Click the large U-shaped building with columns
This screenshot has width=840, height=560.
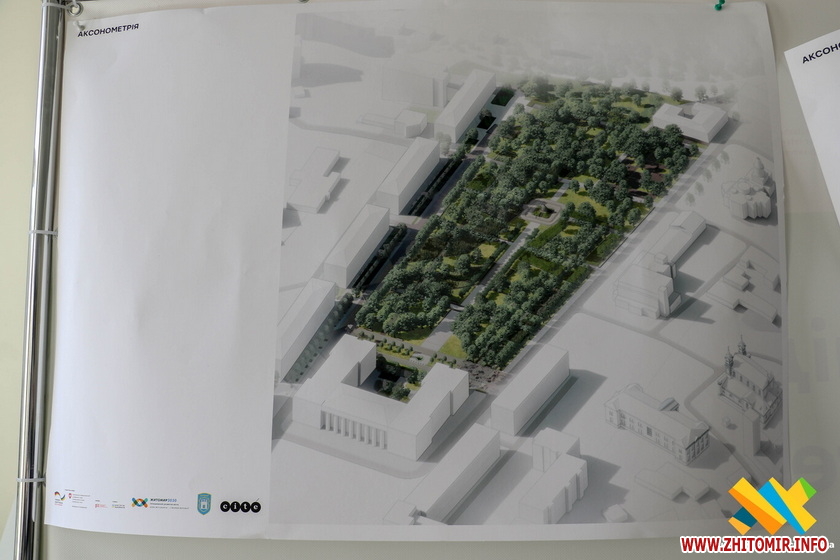click(x=375, y=400)
